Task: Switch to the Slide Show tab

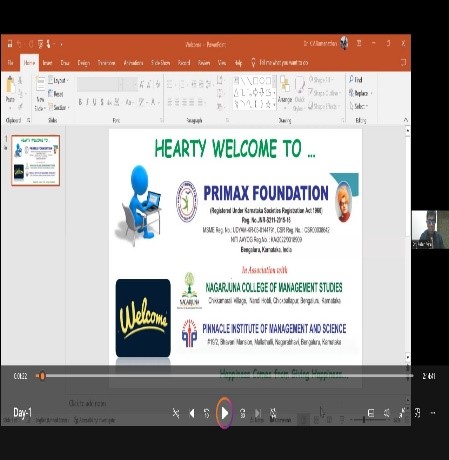Action: (161, 63)
